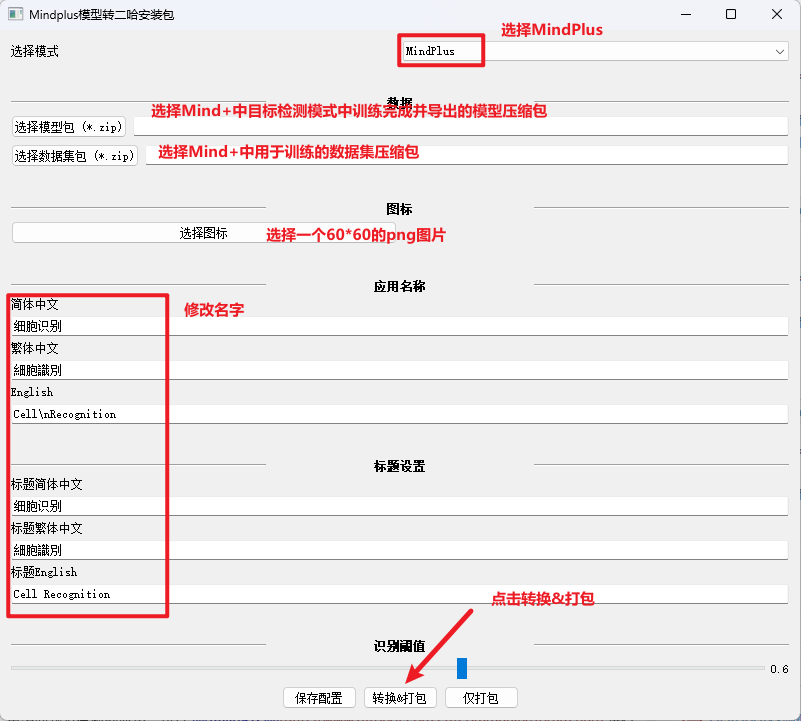The width and height of the screenshot is (801, 721).
Task: Start conversion with the 转换&打包 button
Action: click(400, 698)
